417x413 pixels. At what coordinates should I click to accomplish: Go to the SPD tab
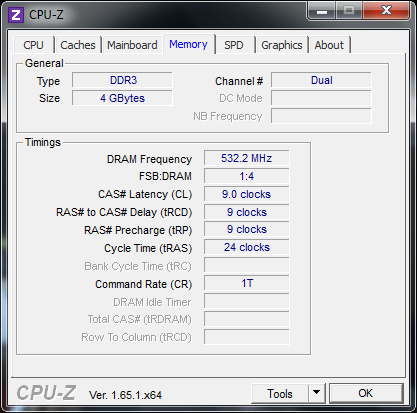(x=234, y=45)
